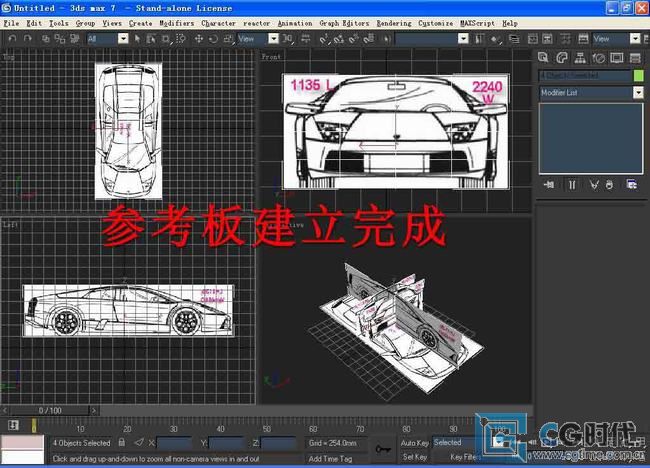Open the reference coordinate 'View' dropdown

[274, 39]
